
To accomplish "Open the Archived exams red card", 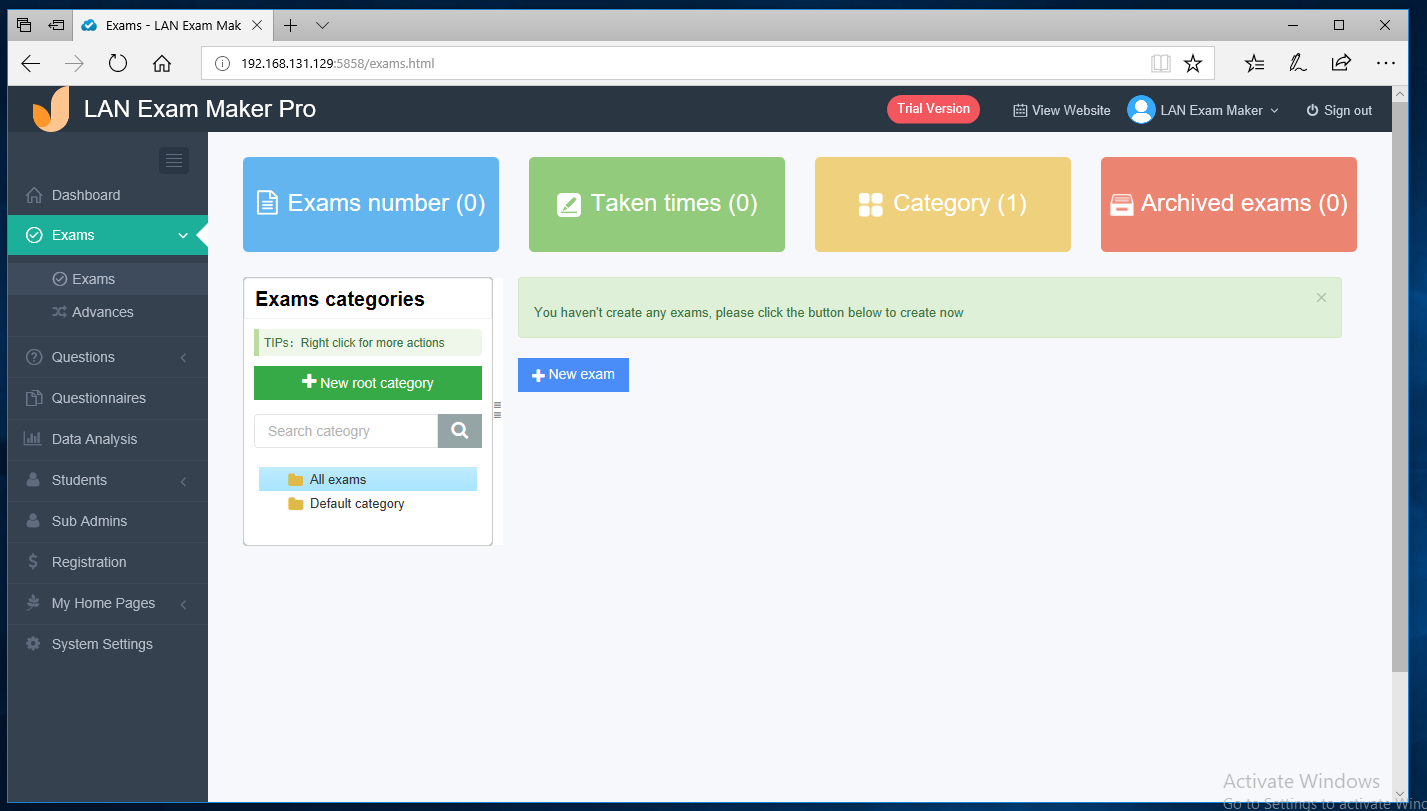I will coord(1228,204).
